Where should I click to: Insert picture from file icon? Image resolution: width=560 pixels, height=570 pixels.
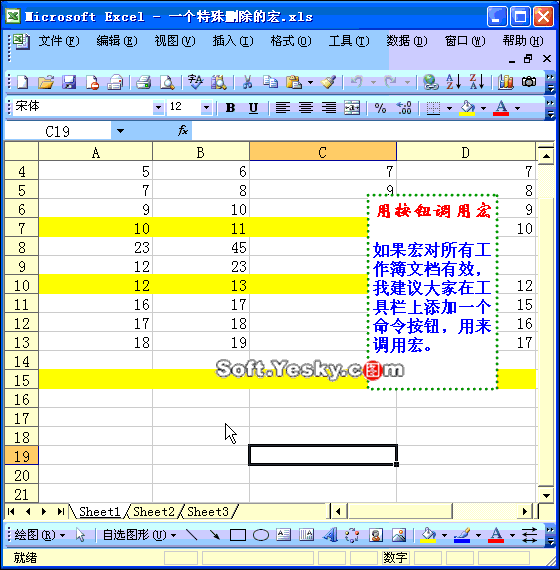click(399, 535)
